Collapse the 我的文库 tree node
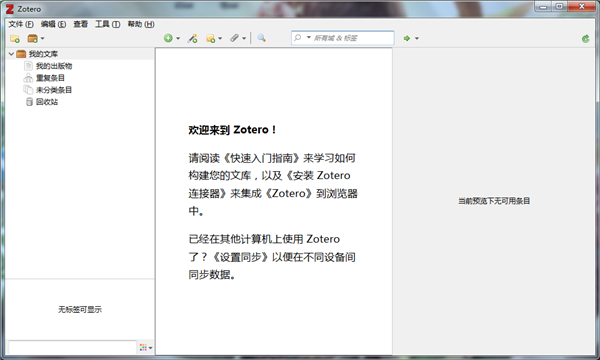Screen dimensions: 600x360 (x=11, y=54)
